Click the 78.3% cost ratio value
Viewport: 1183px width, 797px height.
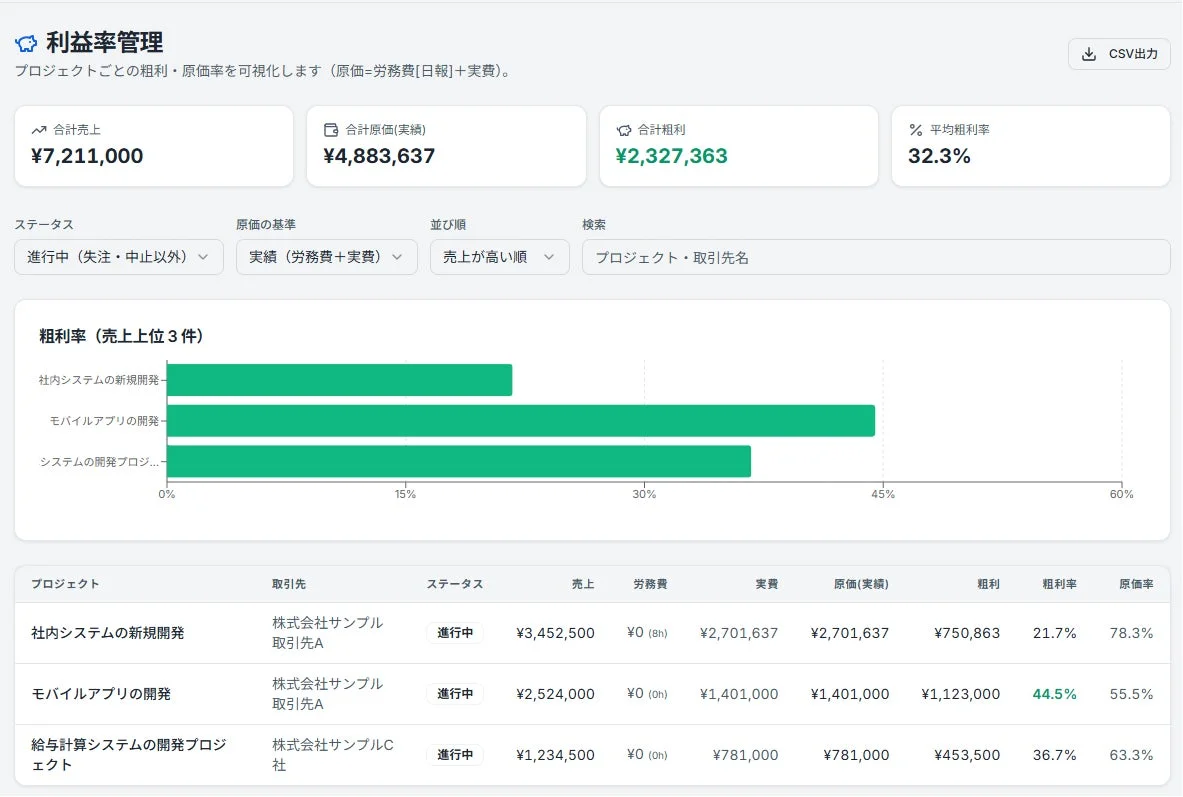(x=1131, y=633)
